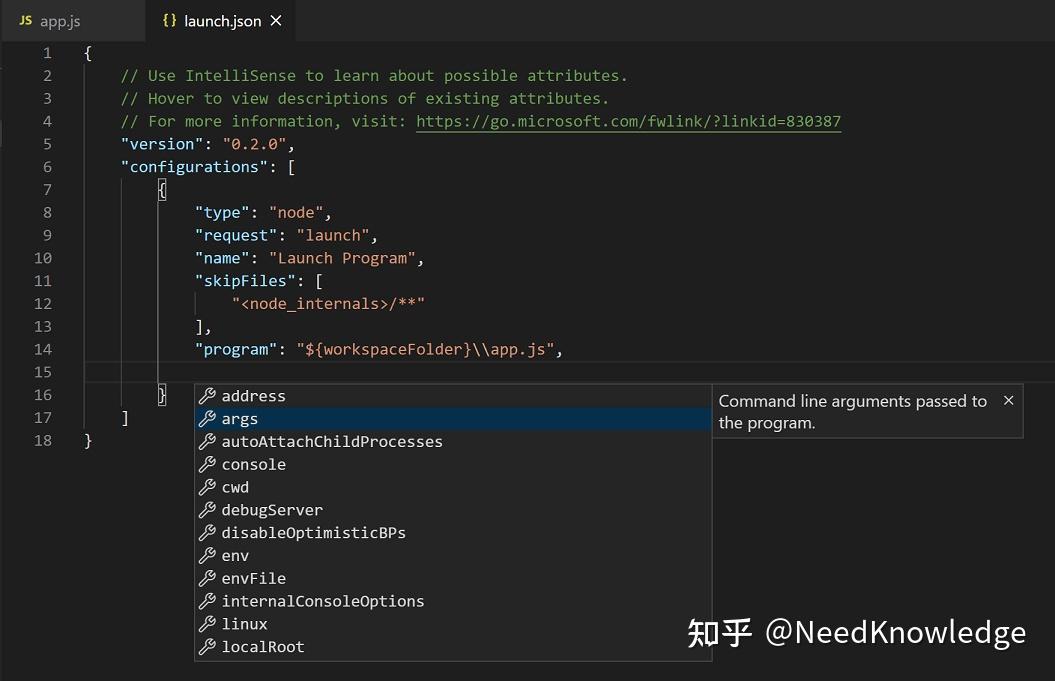The image size is (1055, 681).
Task: Select the "internalConsoleOptions" suggestion
Action: tap(324, 601)
